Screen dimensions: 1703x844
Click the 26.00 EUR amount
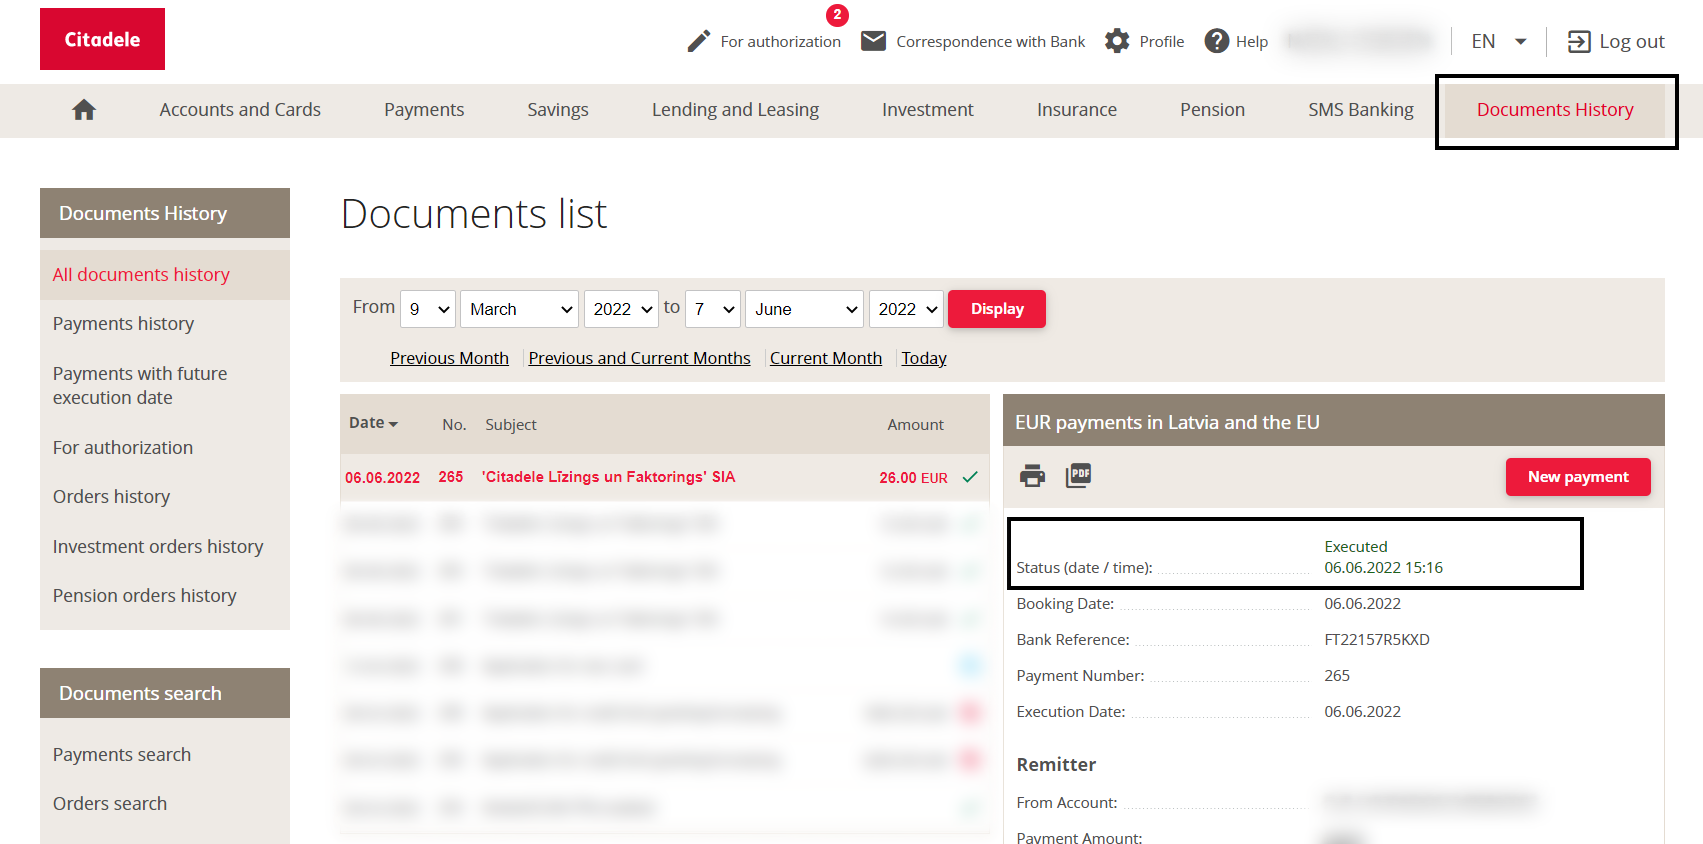click(913, 478)
